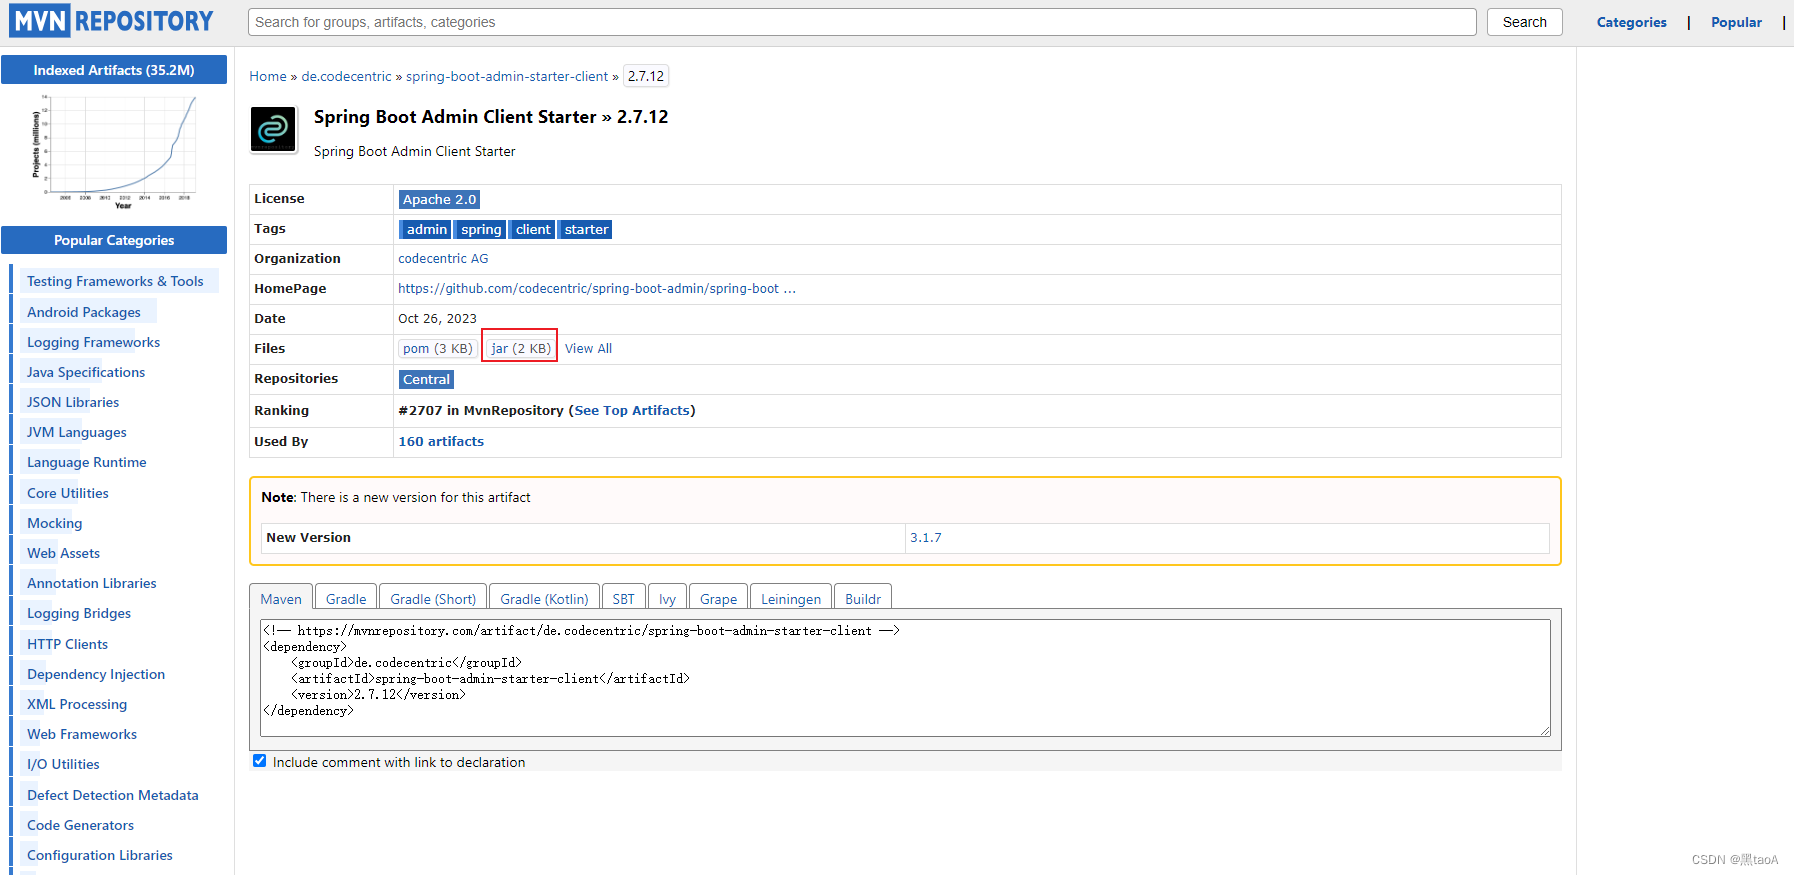Click the Indexed Artifacts (35.2M) header
Viewport: 1794px width, 875px height.
(x=114, y=70)
